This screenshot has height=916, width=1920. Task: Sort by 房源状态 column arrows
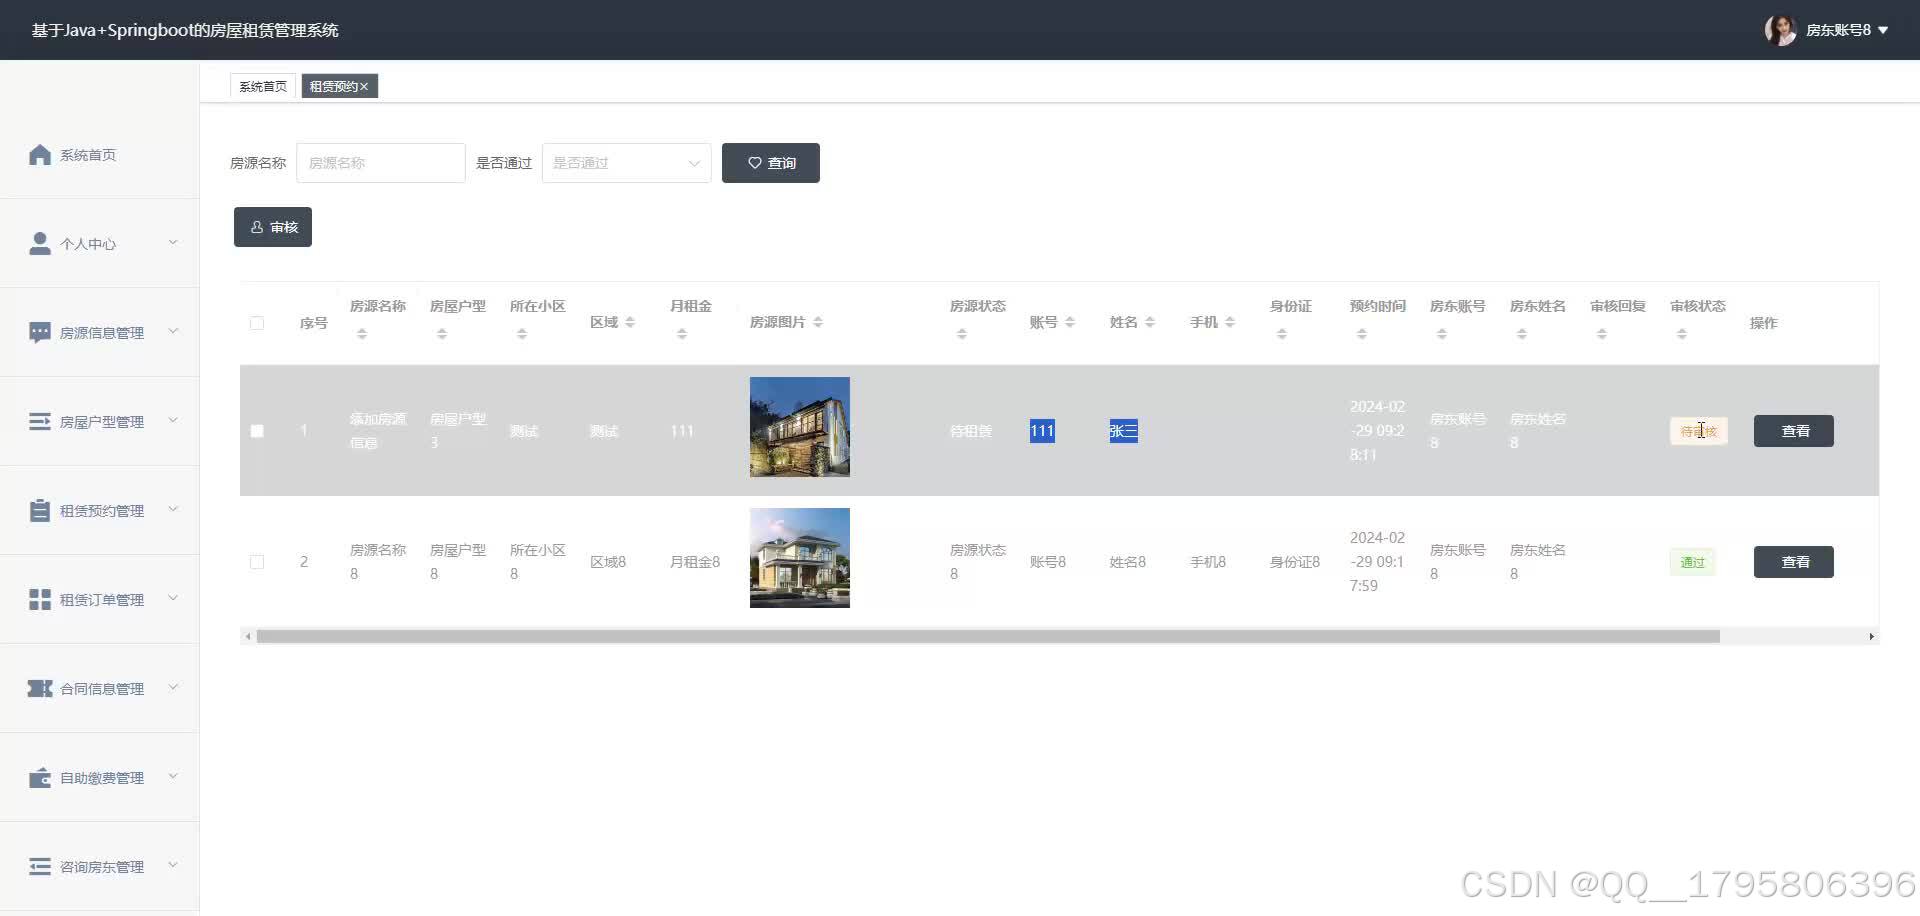[962, 334]
